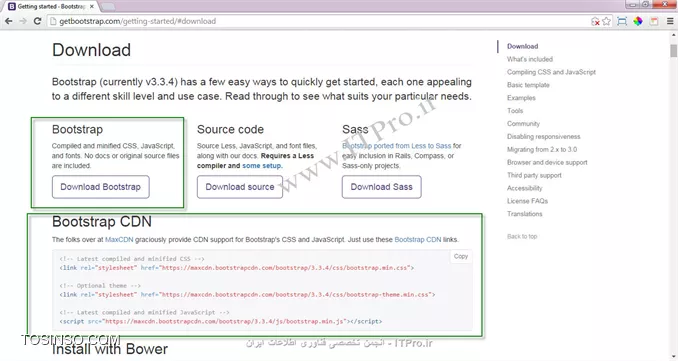This screenshot has height=361, width=678.
Task: Click the Download source button
Action: pos(240,187)
